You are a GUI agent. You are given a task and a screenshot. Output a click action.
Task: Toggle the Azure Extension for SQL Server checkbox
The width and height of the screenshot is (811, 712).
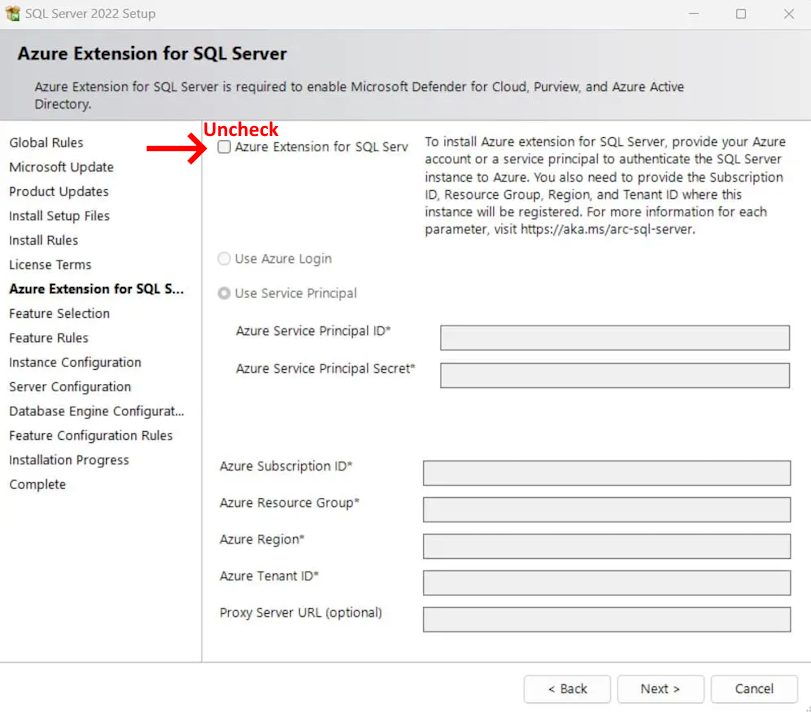[x=225, y=147]
